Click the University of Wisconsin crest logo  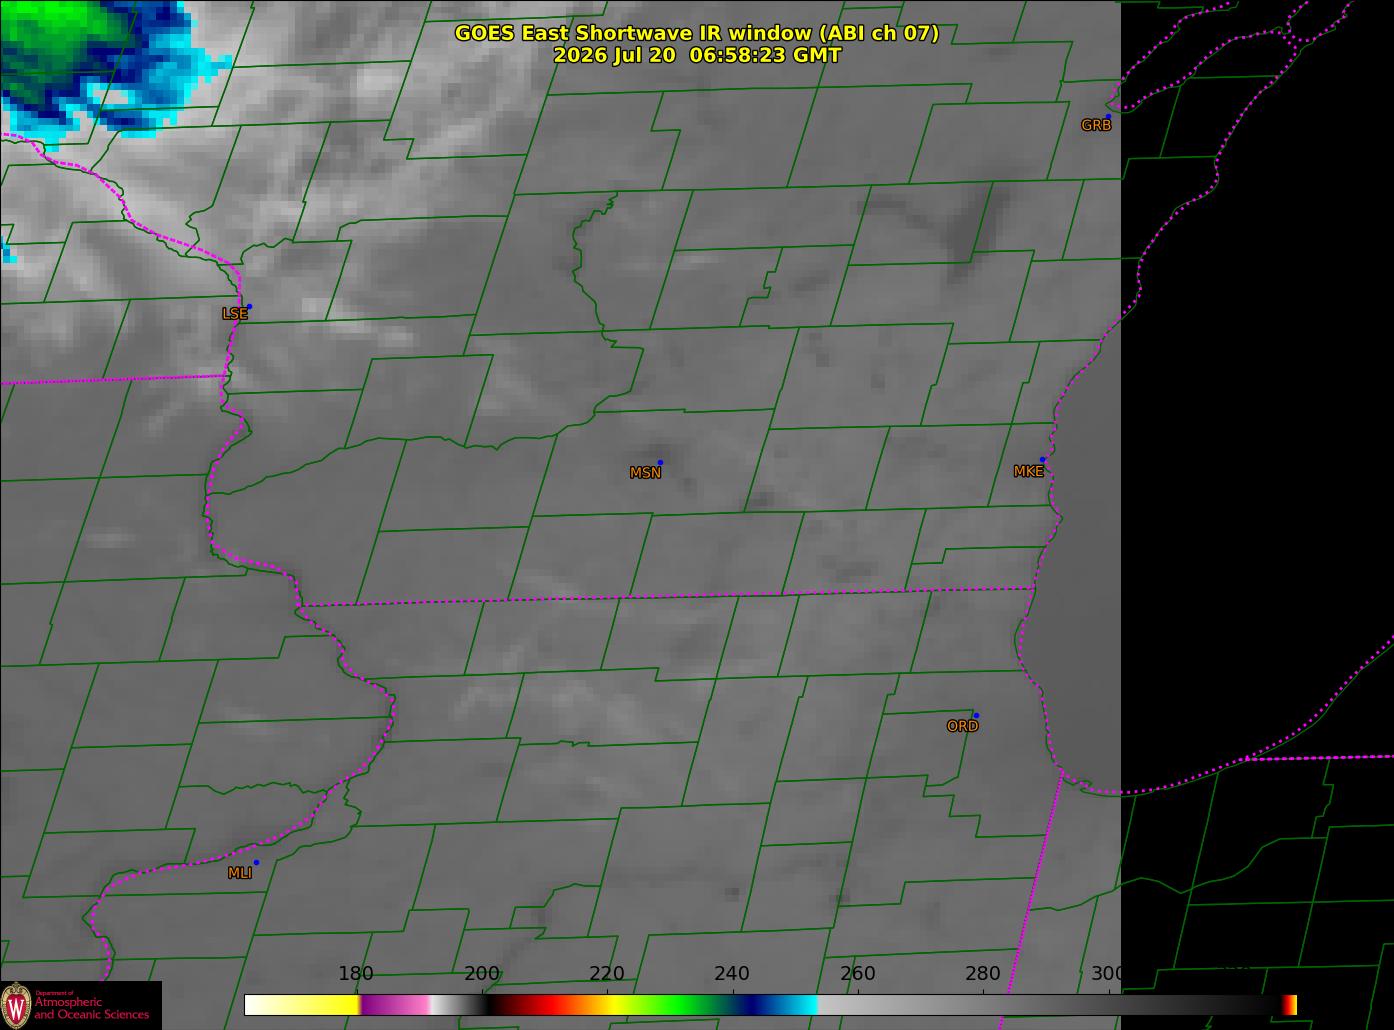16,1005
